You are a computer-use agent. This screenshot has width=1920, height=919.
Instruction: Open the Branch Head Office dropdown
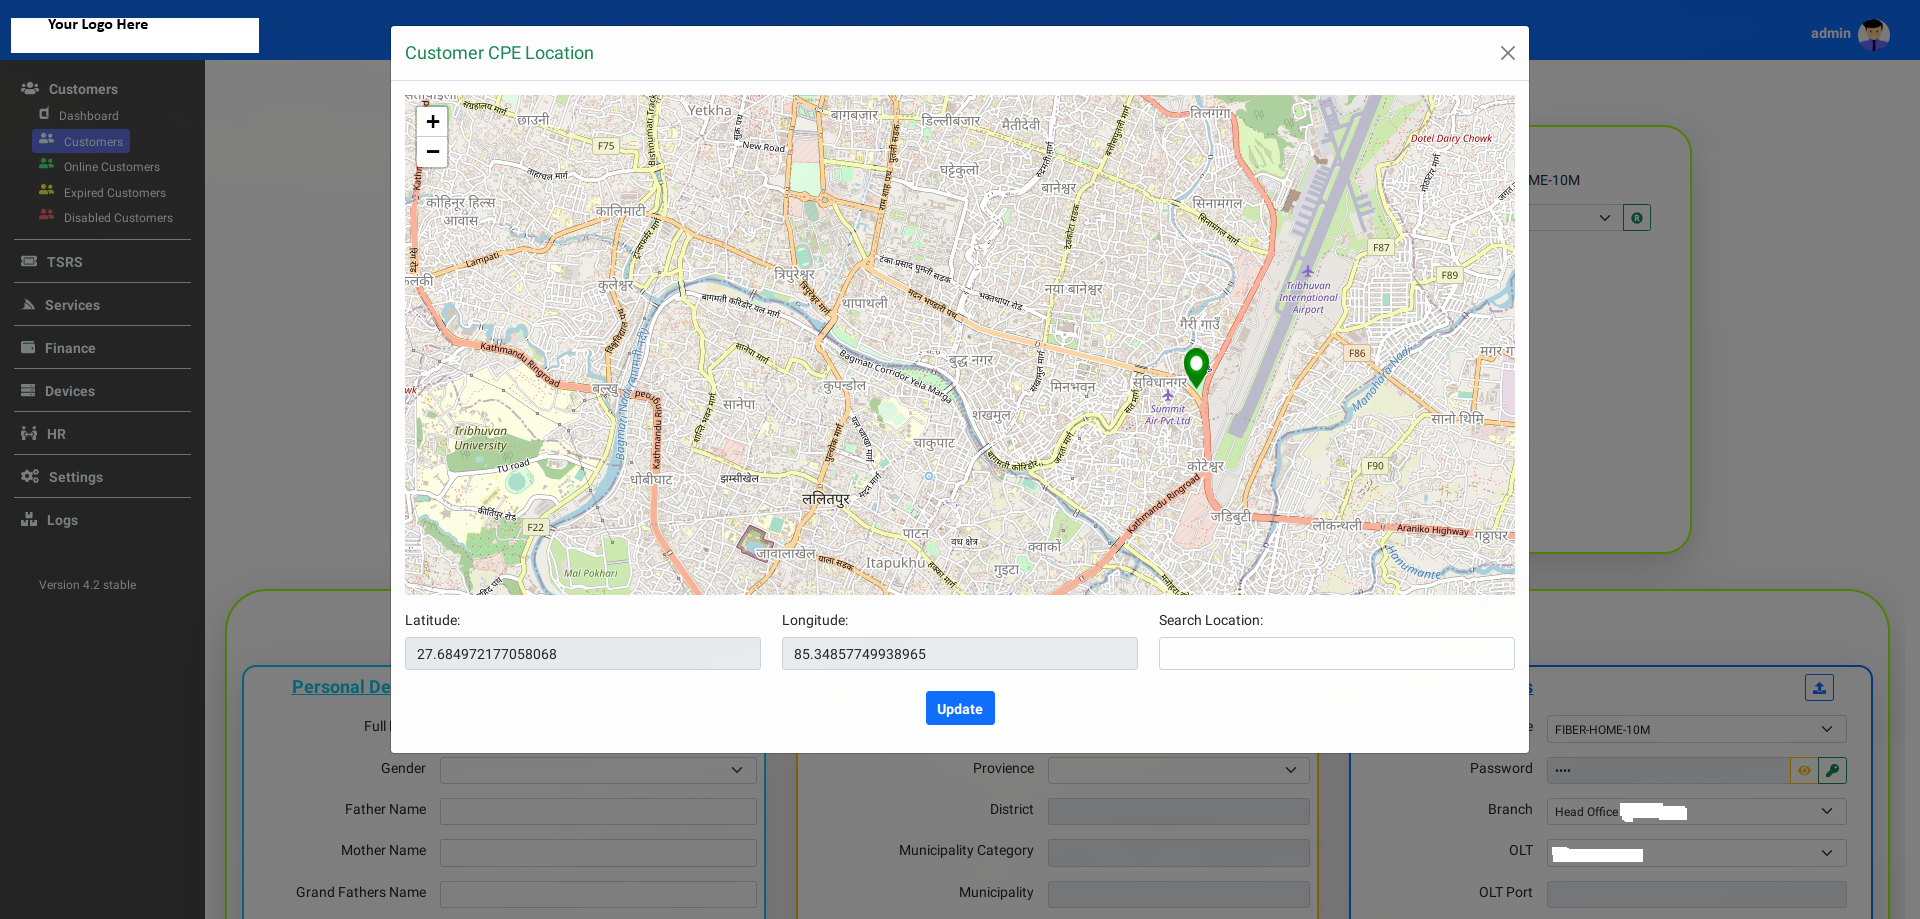click(x=1695, y=811)
